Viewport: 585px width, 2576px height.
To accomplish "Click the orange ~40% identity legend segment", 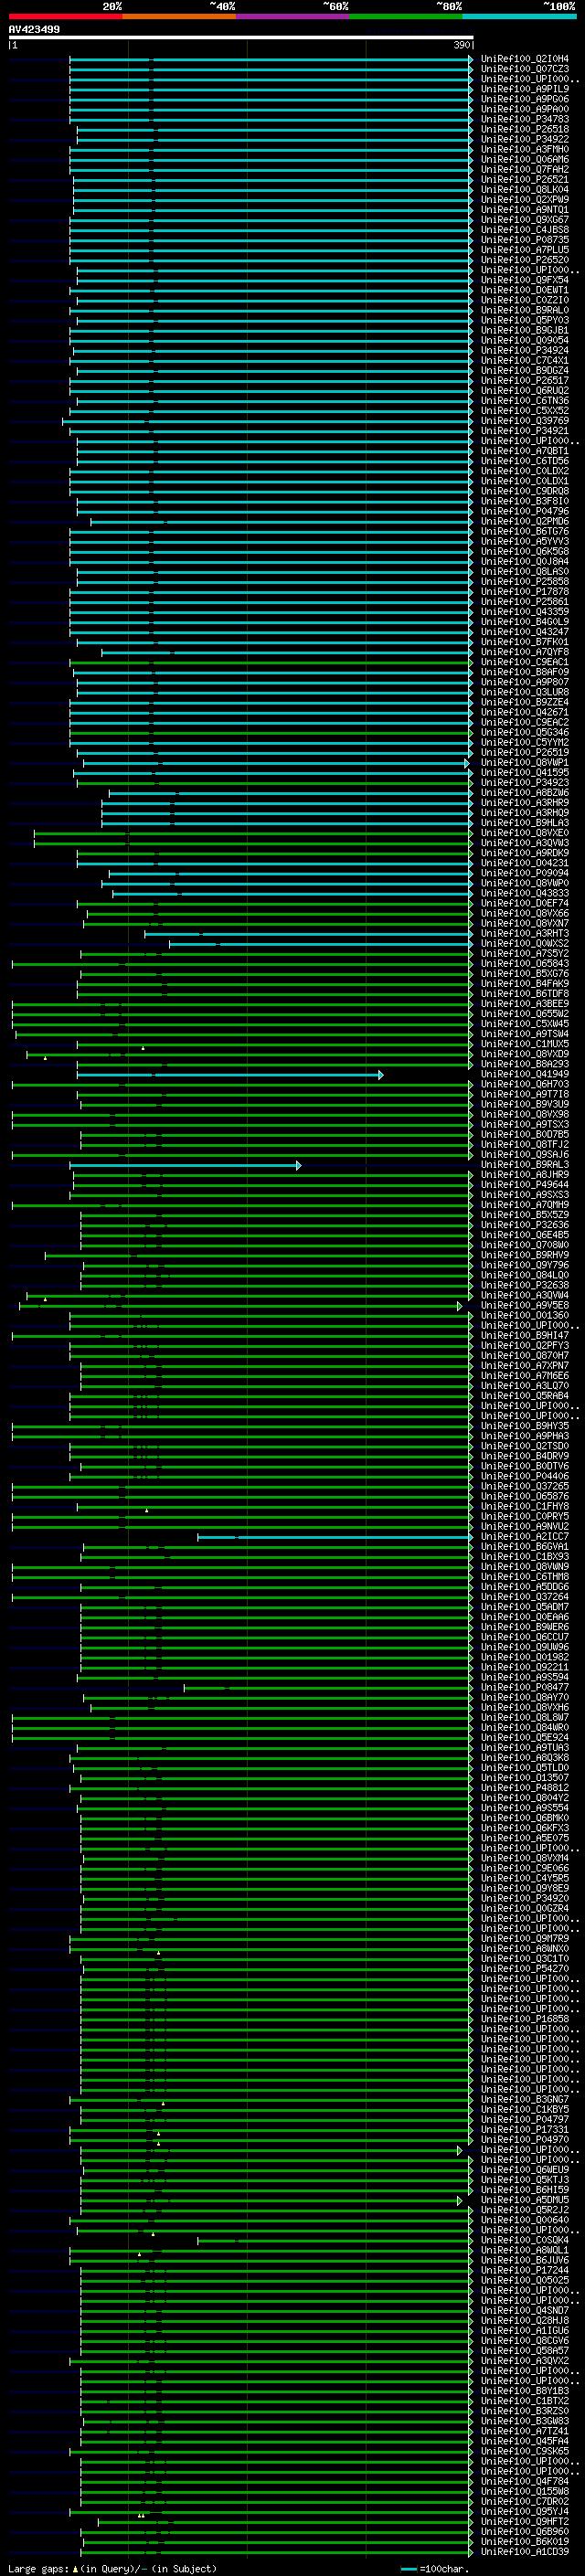I will coord(179,16).
